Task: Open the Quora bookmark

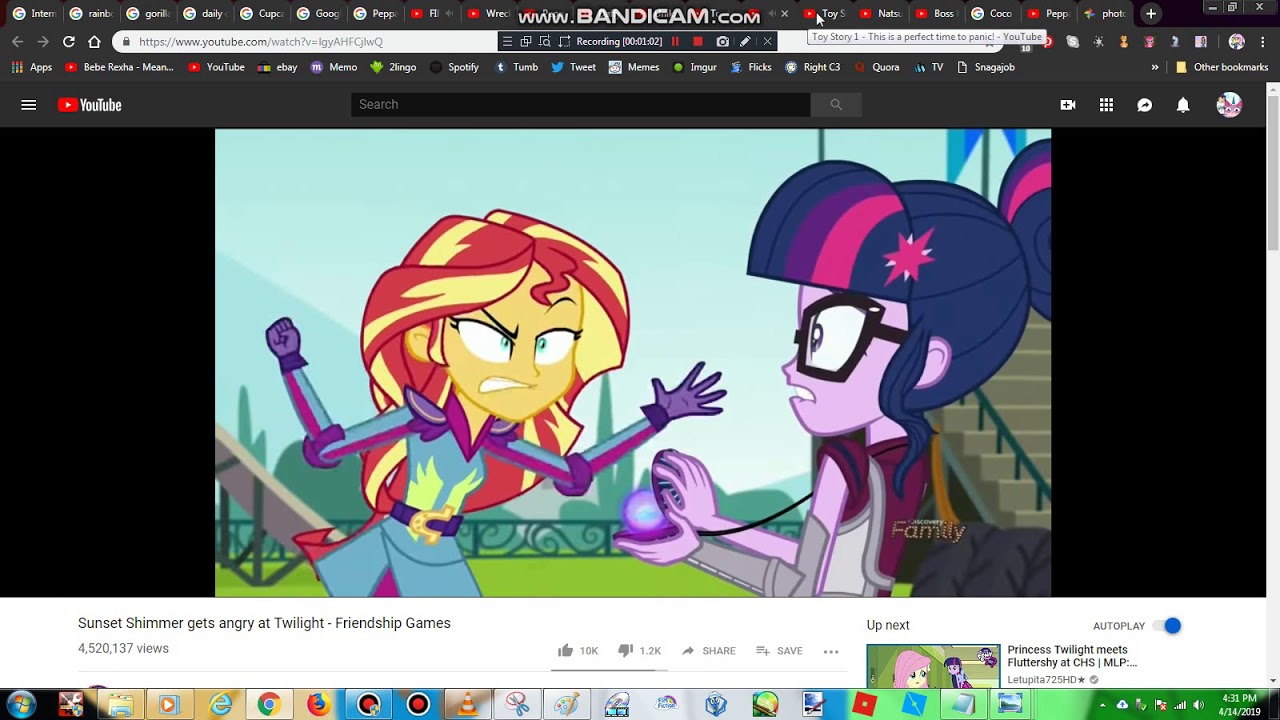Action: (x=876, y=68)
